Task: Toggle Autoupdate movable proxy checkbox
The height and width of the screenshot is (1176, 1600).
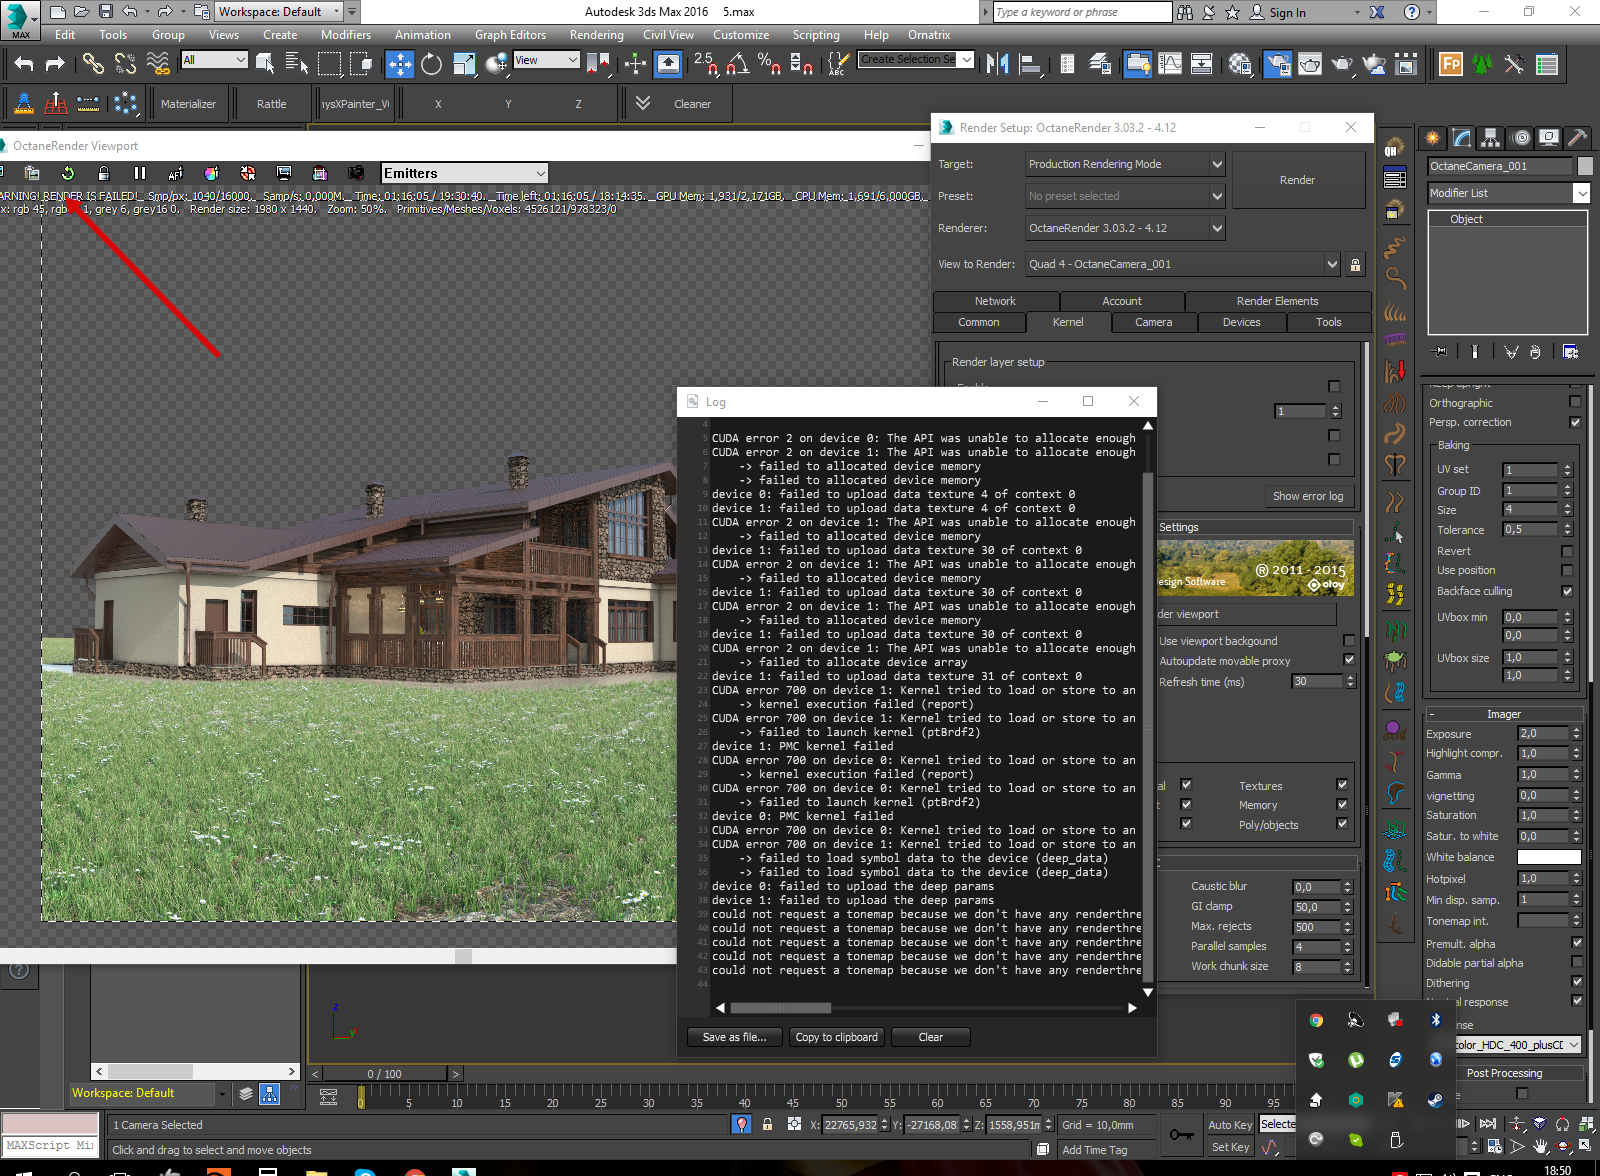Action: [1349, 660]
